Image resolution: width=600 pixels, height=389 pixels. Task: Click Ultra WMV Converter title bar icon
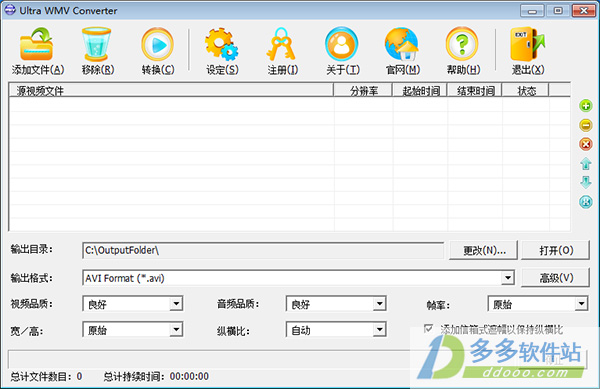(10, 10)
